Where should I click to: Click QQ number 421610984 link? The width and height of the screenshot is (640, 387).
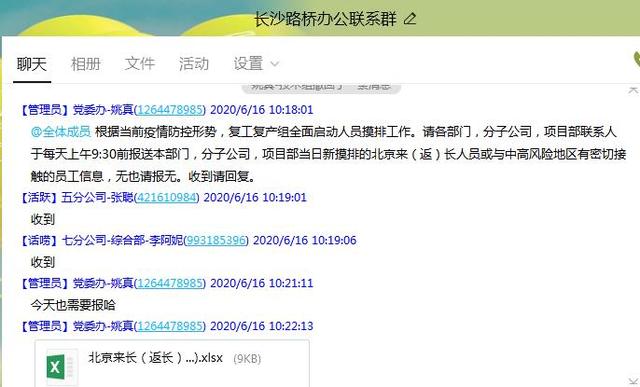(167, 198)
